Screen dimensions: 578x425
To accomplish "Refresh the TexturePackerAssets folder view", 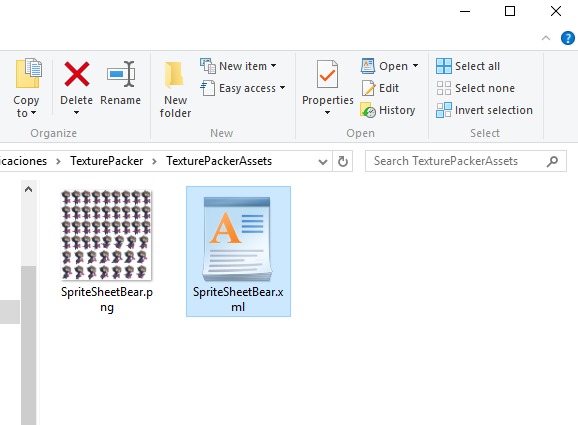I will (x=343, y=161).
